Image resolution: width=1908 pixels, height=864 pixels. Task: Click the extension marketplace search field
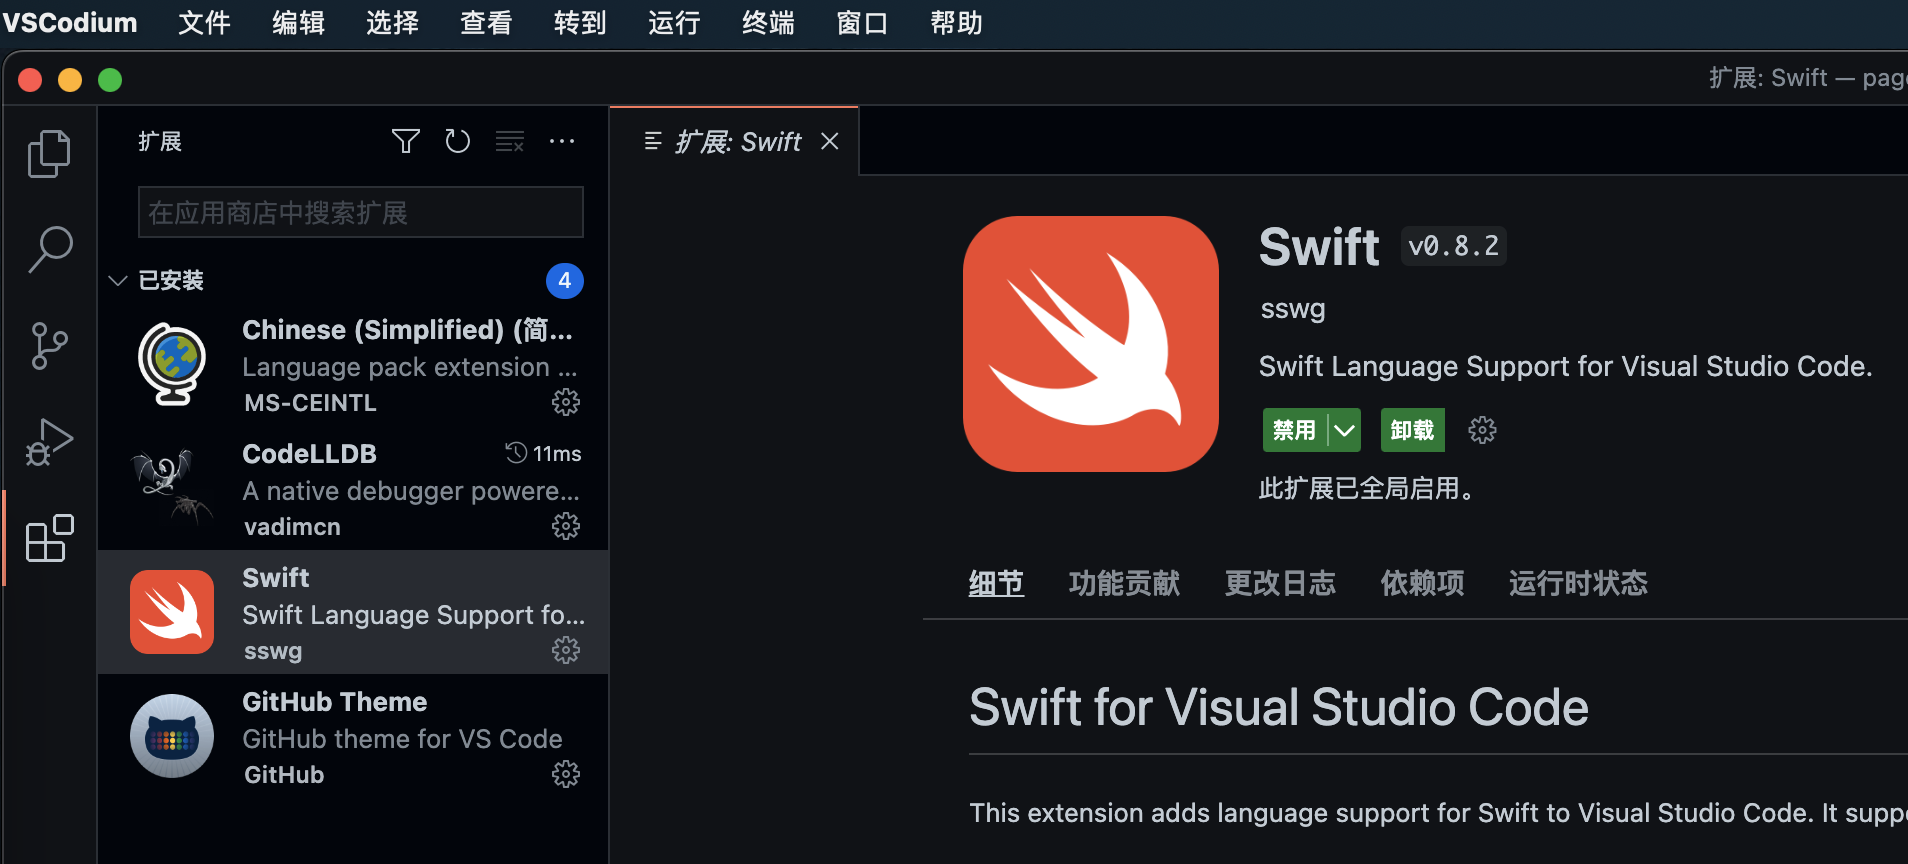coord(360,212)
